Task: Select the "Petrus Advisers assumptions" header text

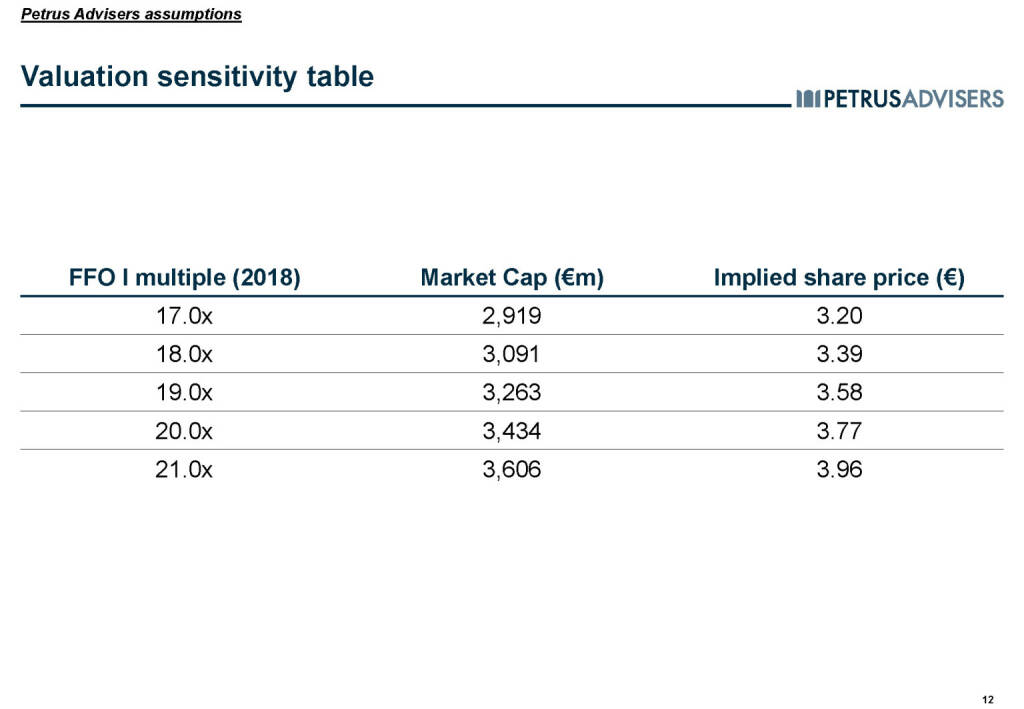Action: coord(131,14)
